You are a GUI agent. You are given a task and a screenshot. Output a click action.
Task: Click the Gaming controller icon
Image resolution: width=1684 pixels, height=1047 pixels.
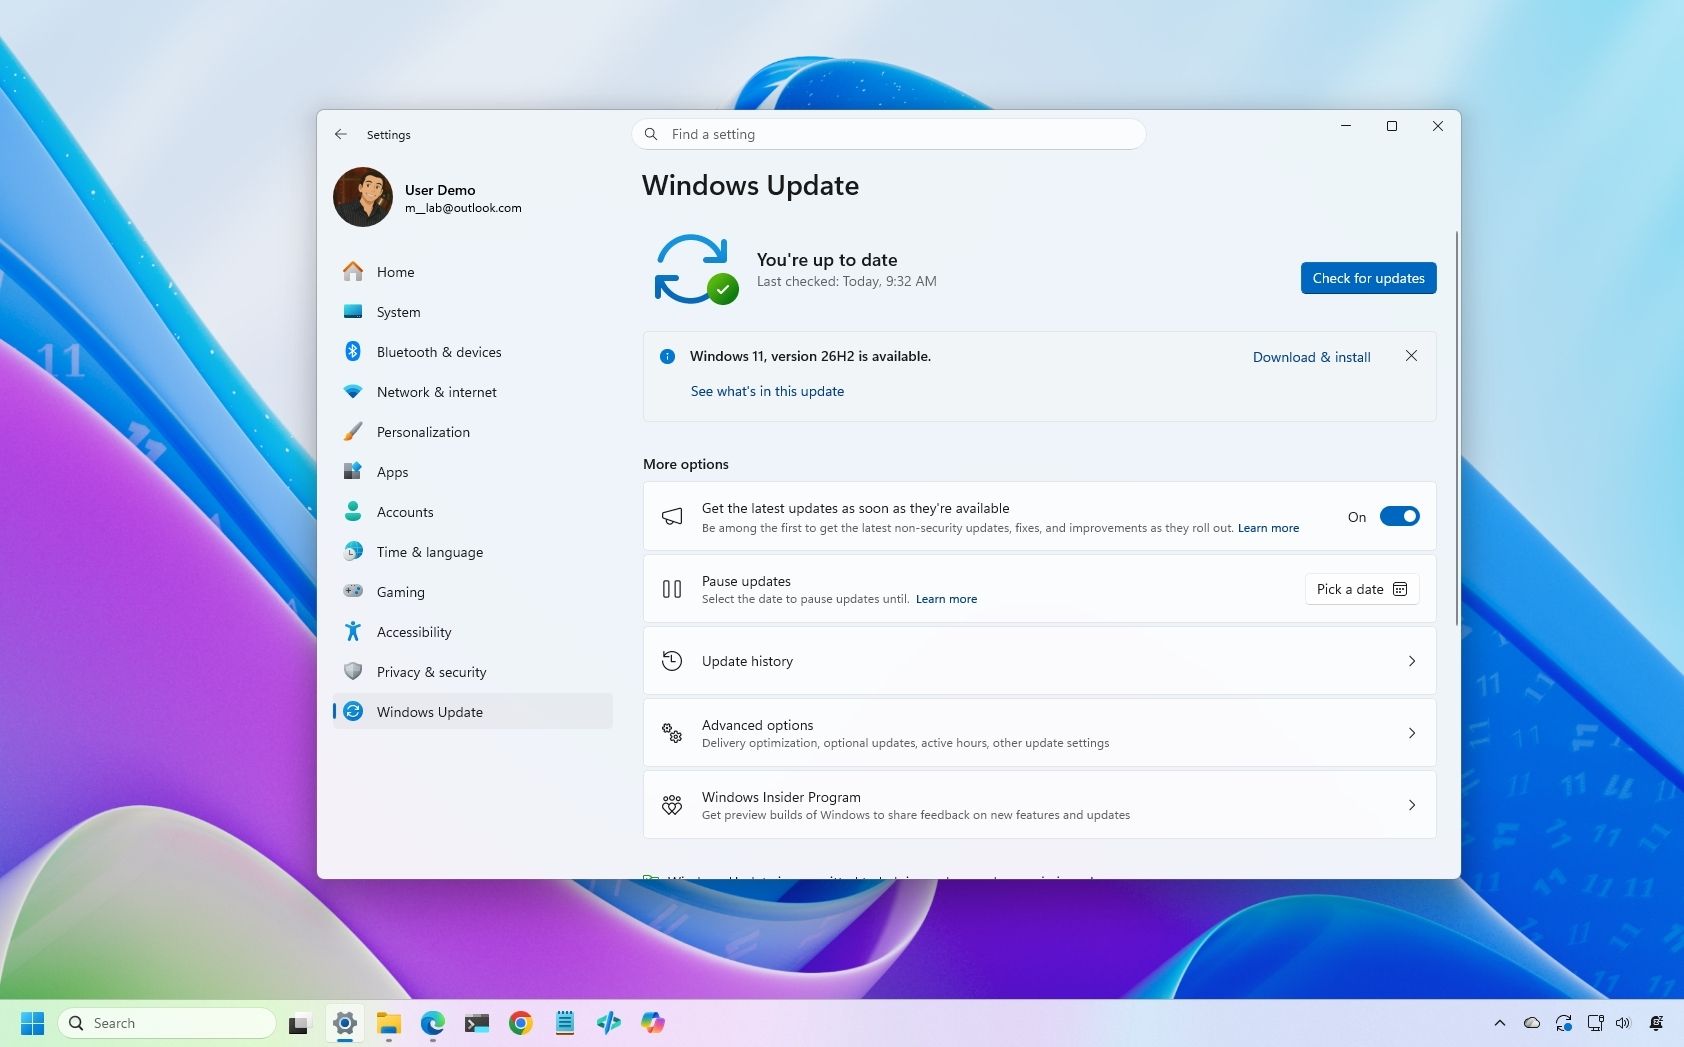(x=353, y=592)
